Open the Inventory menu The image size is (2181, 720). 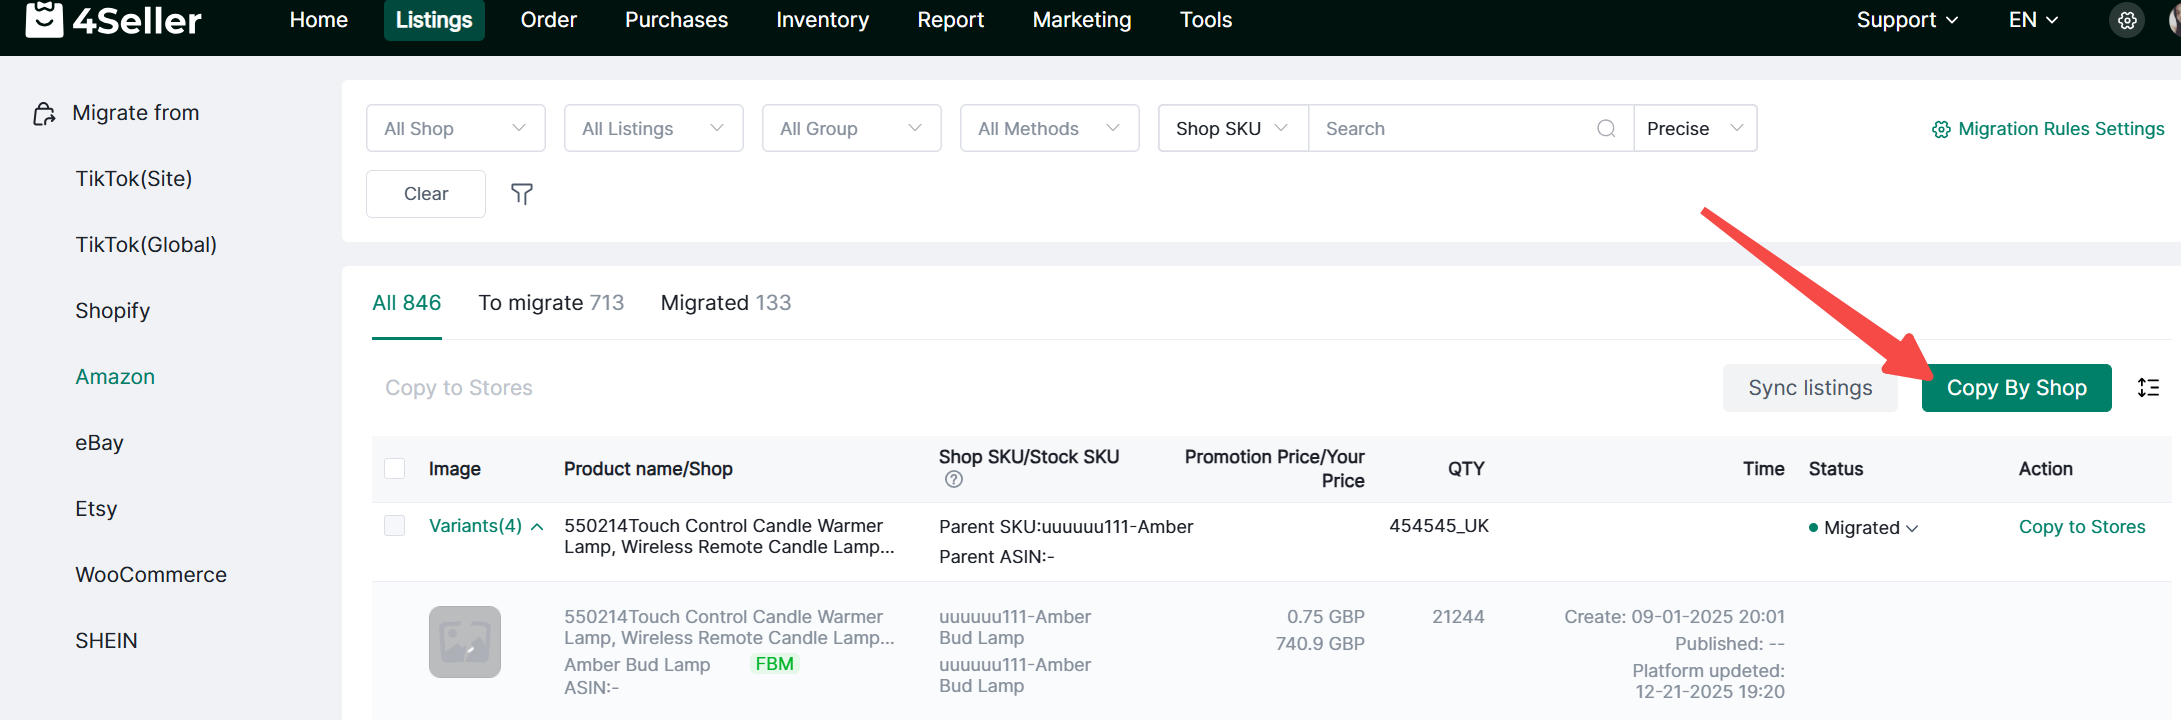822,20
